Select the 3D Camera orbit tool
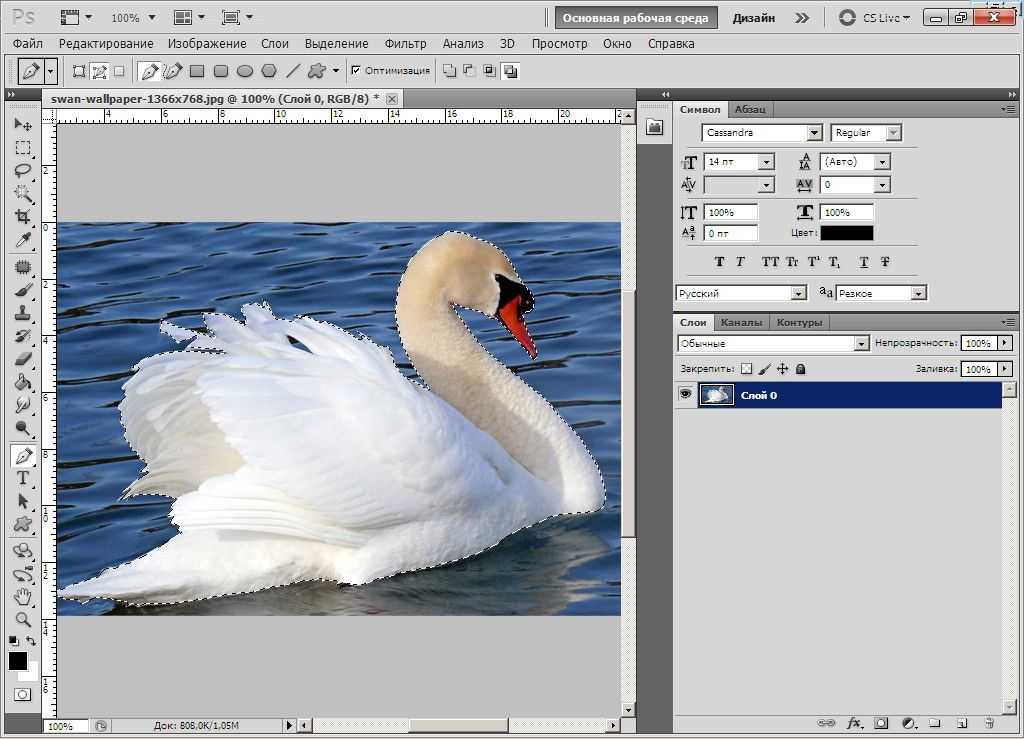1024x739 pixels. [x=23, y=574]
